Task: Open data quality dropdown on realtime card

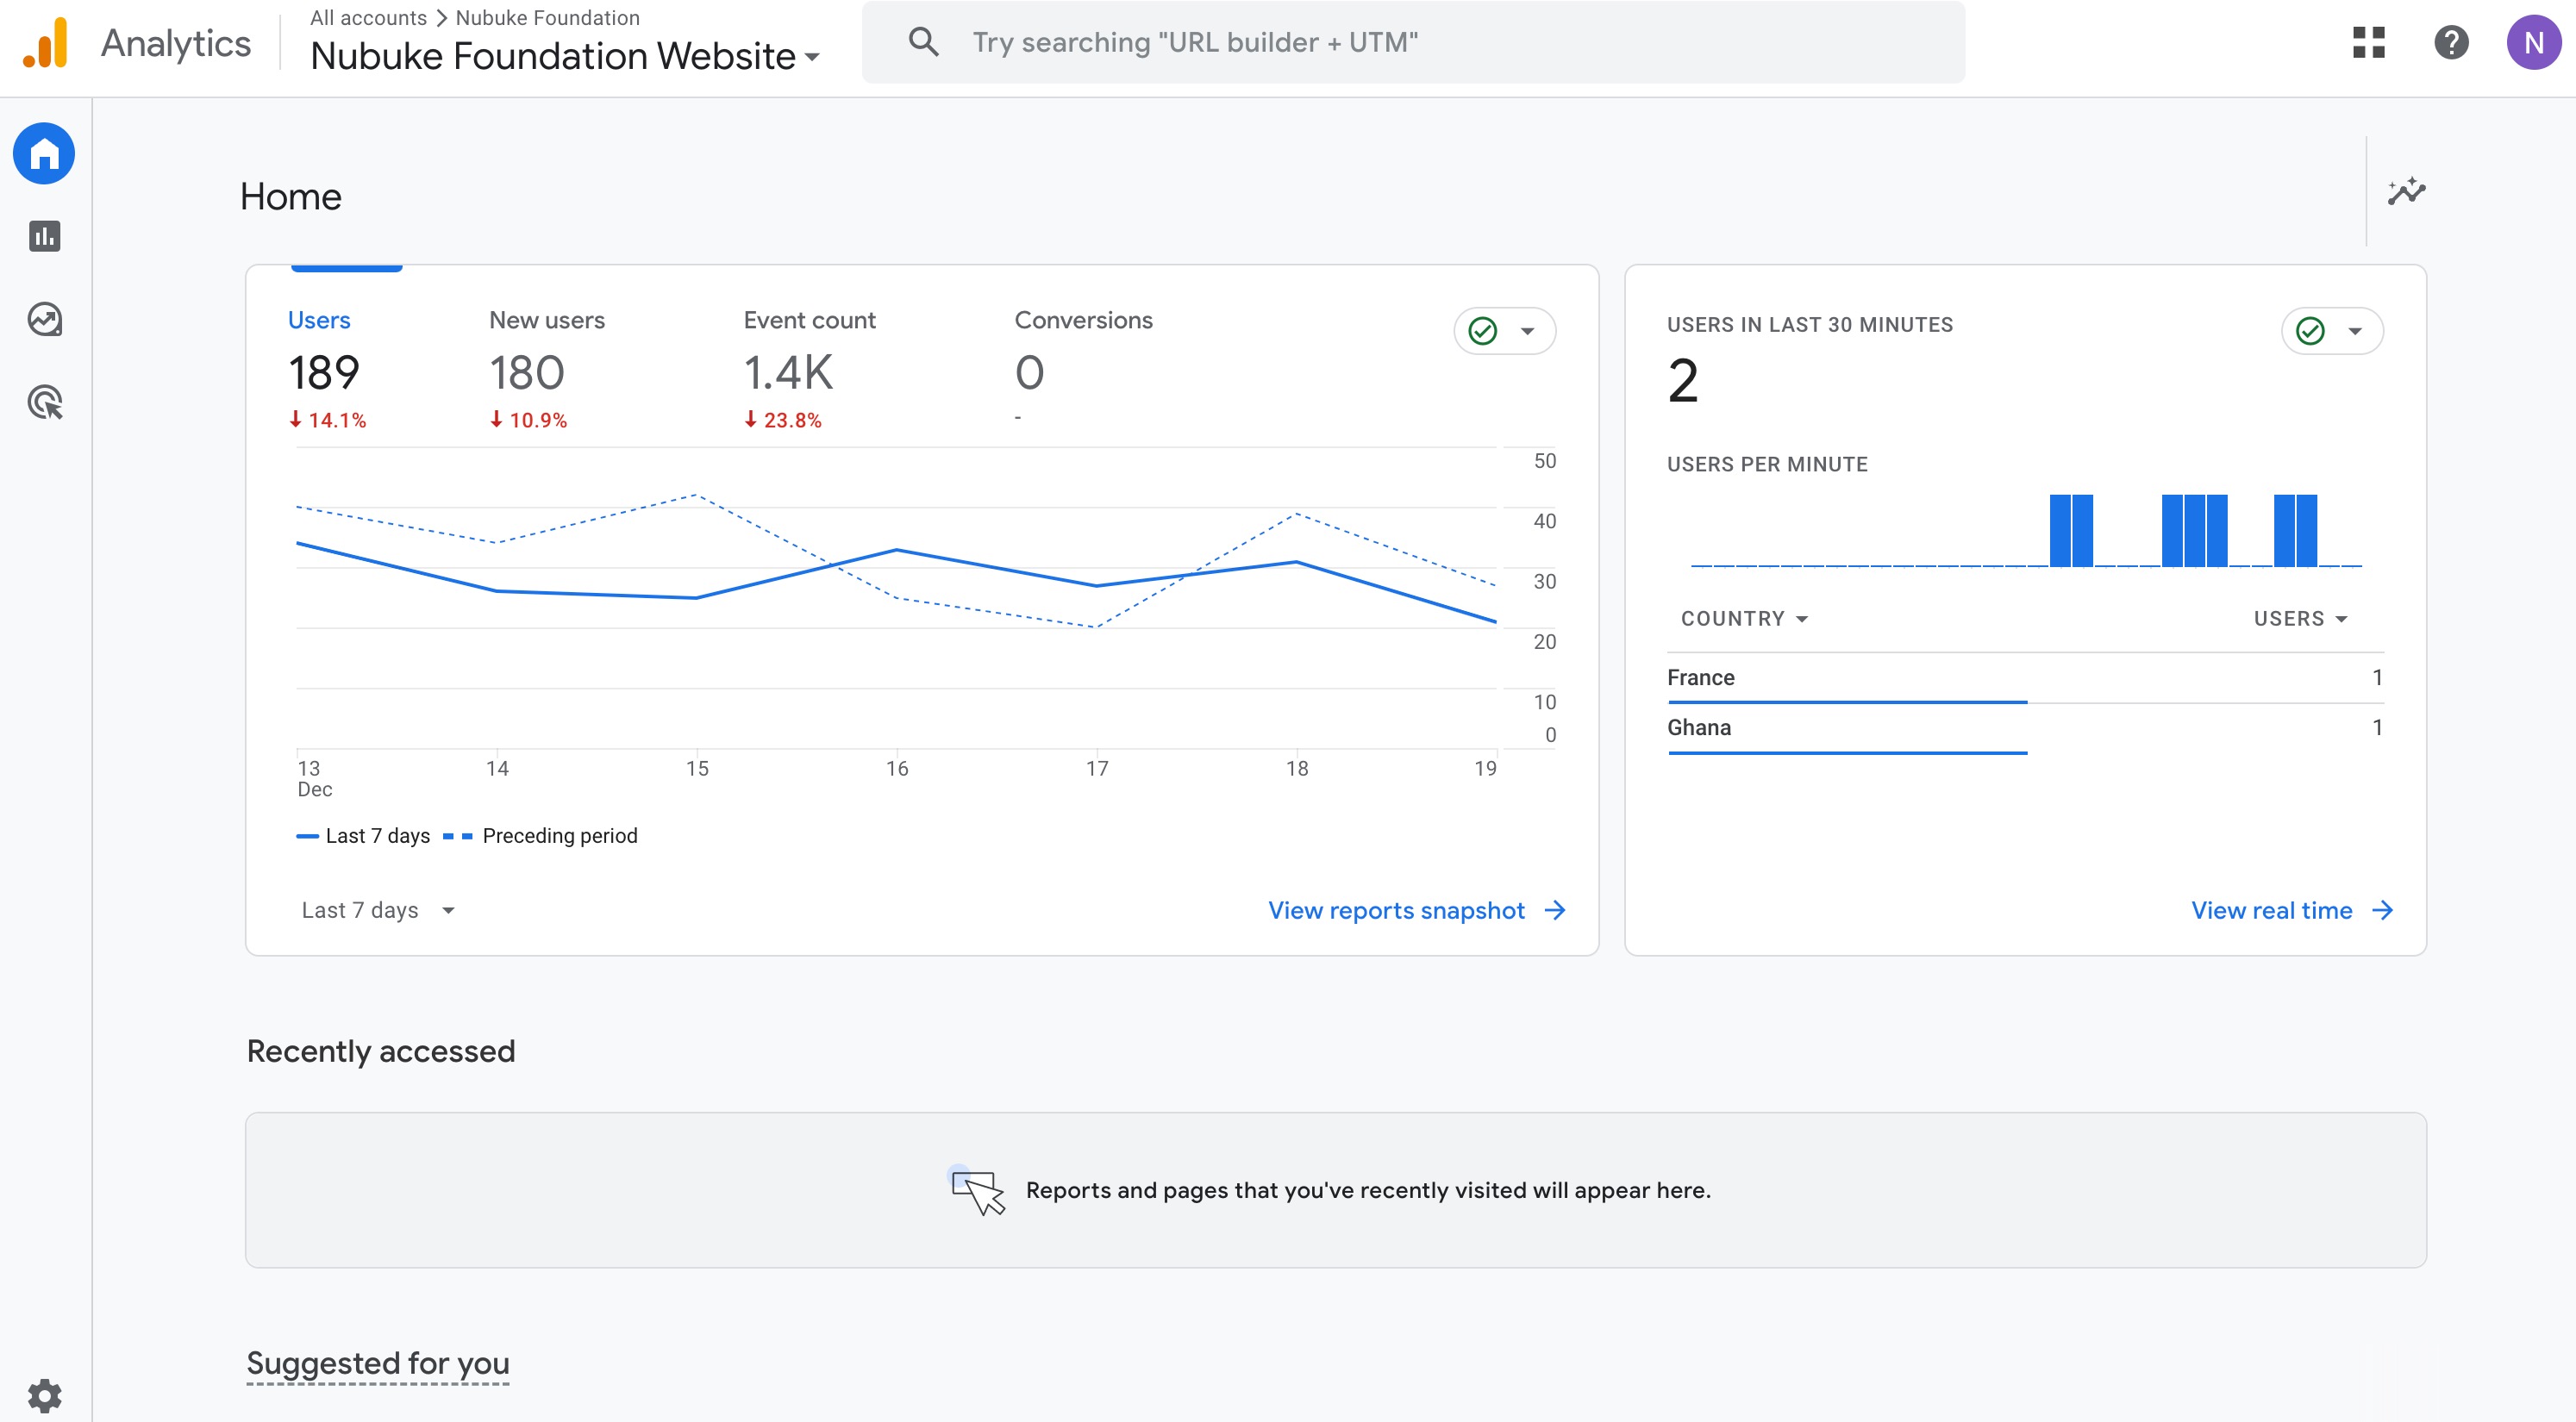Action: 2332,331
